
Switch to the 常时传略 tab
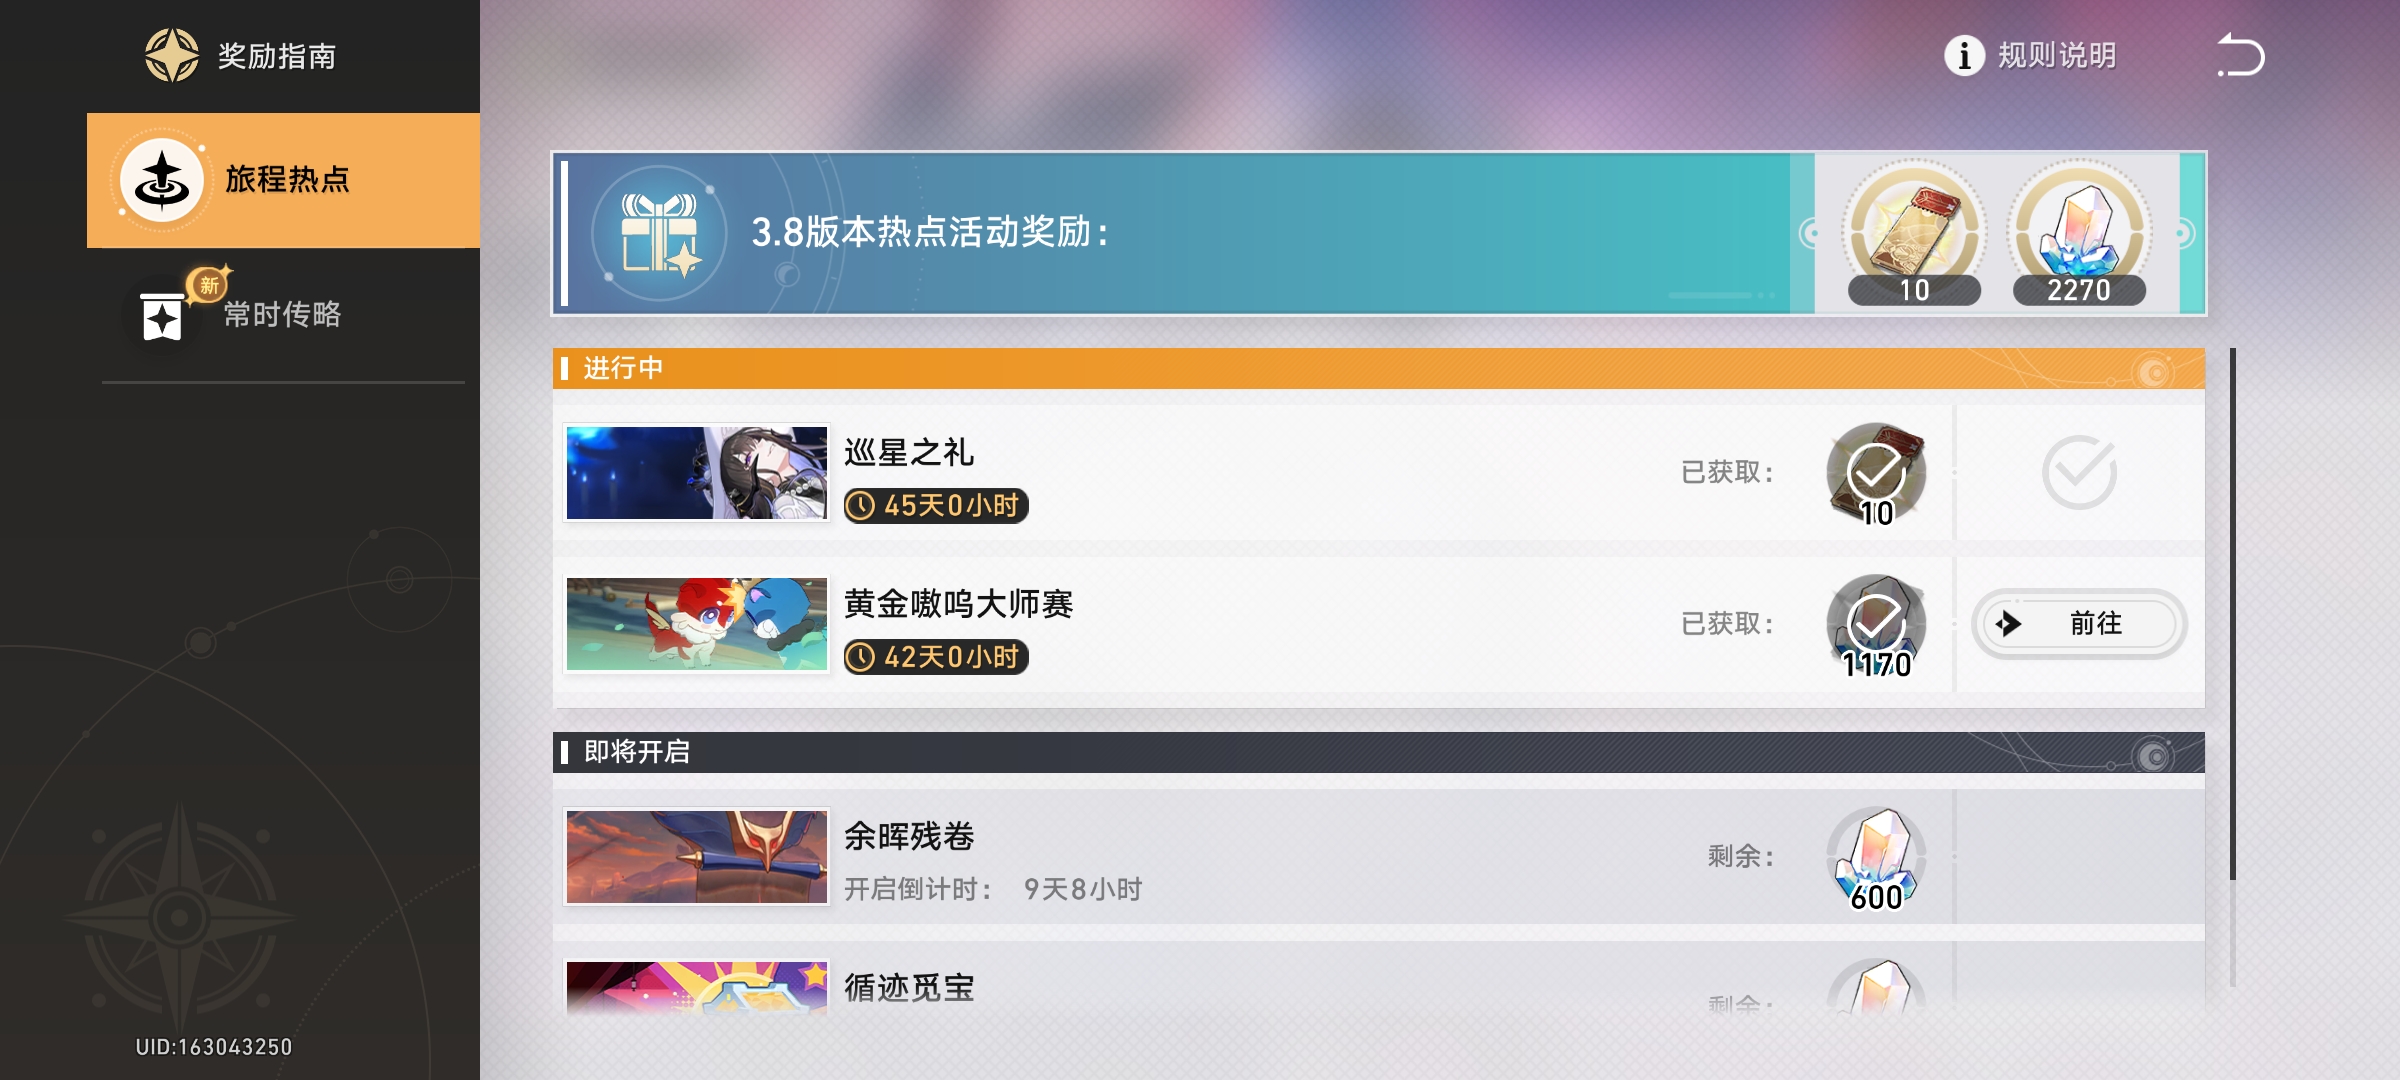coord(283,314)
